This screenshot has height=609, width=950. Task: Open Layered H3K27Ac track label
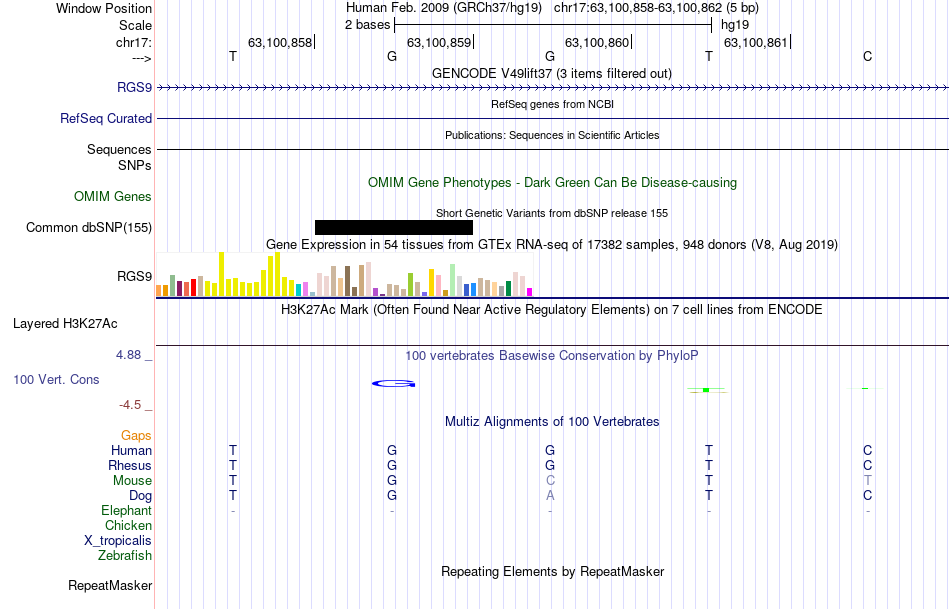65,324
